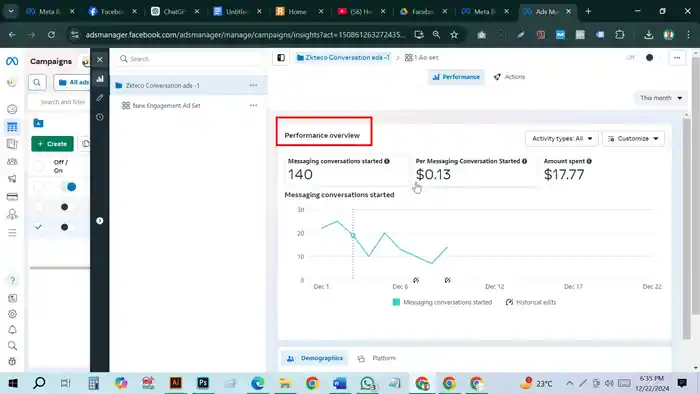Open WhatsApp from the taskbar
The height and width of the screenshot is (394, 700).
367,383
